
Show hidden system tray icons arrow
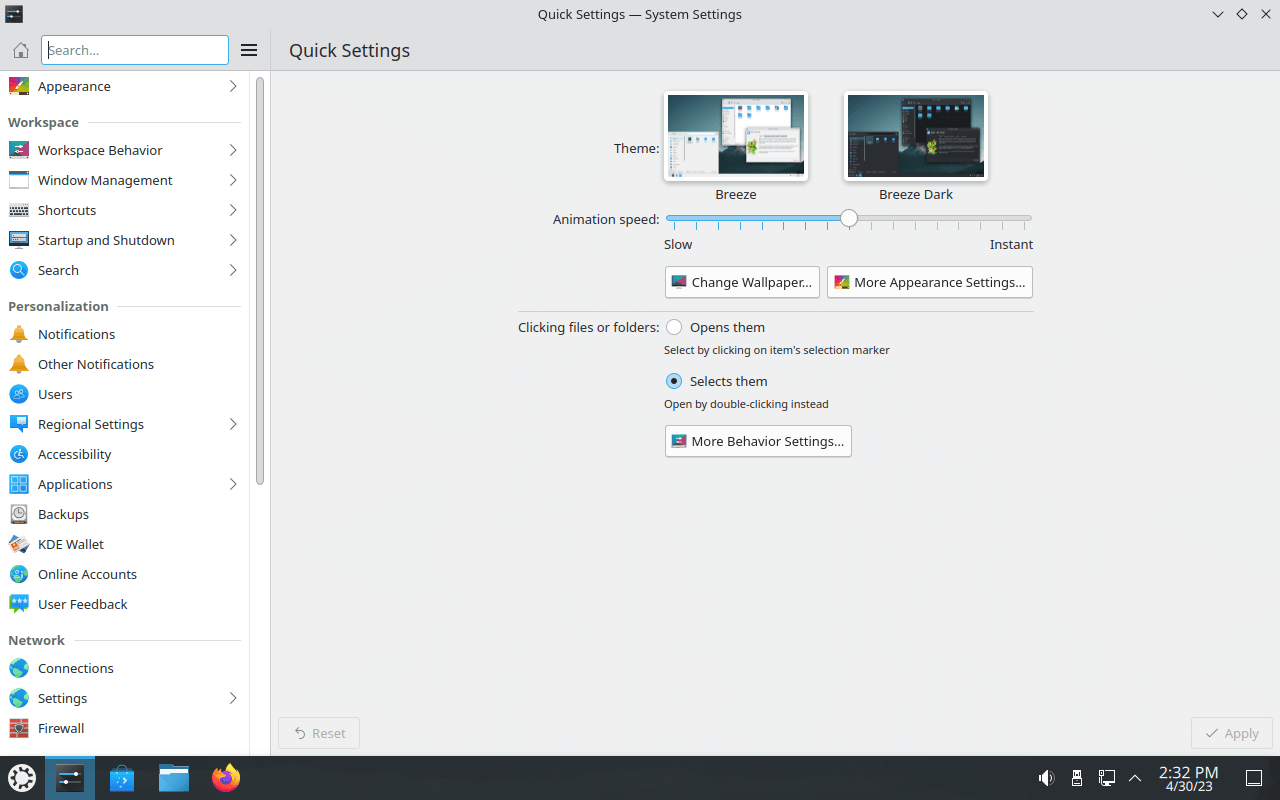click(x=1135, y=777)
